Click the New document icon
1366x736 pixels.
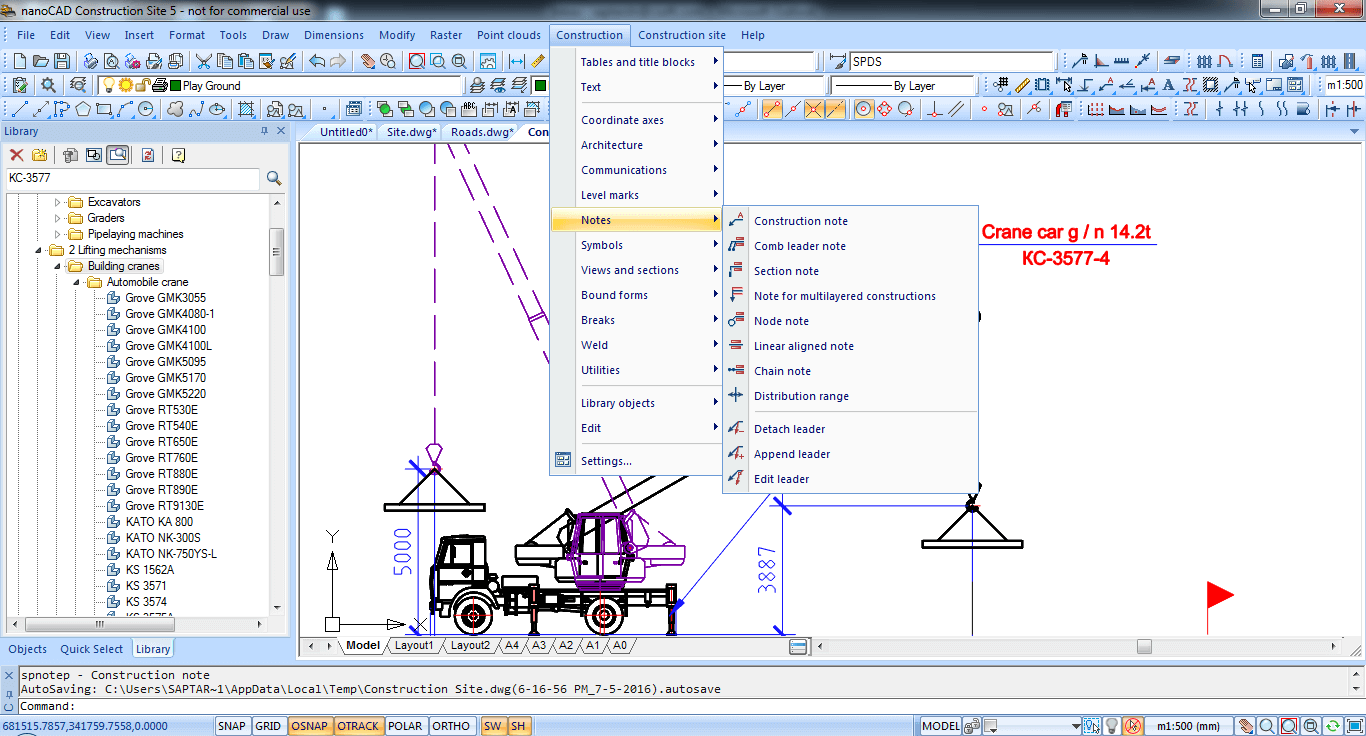(20, 61)
